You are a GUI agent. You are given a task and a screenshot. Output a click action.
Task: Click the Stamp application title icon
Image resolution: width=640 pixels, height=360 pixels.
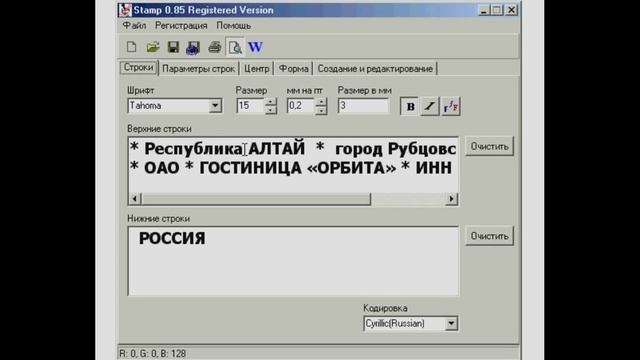[x=125, y=10]
